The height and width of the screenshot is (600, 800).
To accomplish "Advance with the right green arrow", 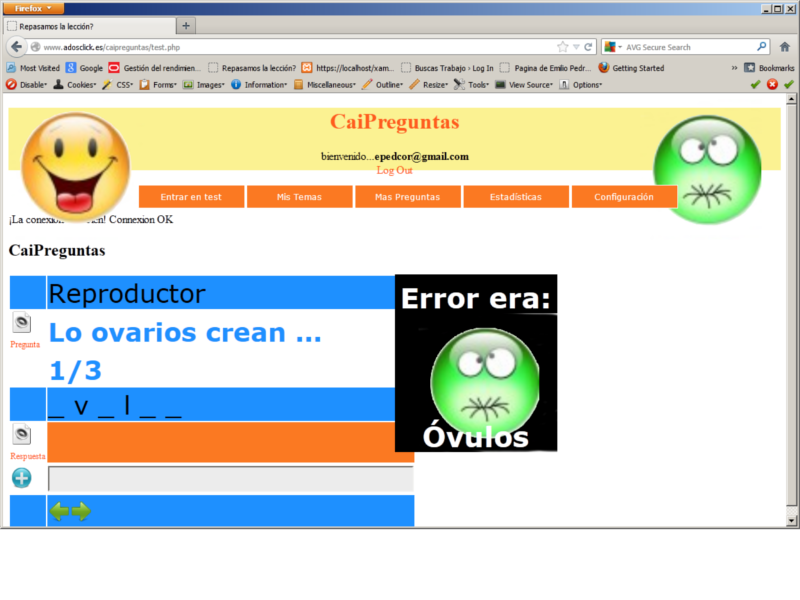I will tap(81, 512).
